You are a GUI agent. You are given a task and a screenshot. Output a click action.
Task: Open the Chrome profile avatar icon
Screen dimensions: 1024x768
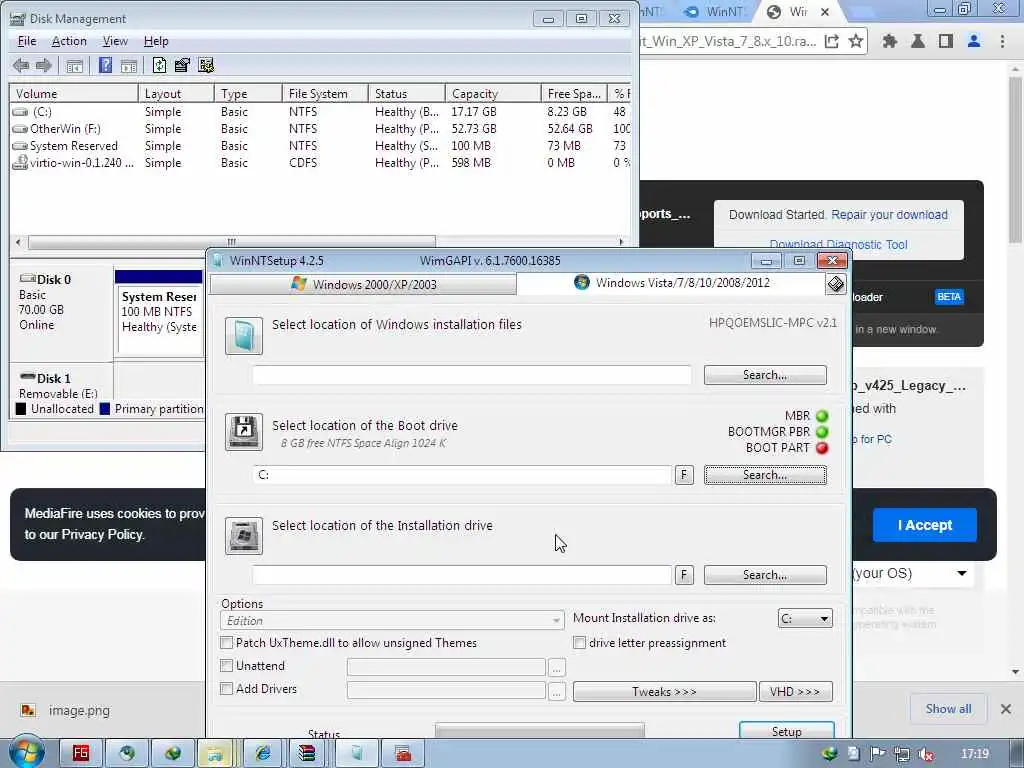point(974,42)
